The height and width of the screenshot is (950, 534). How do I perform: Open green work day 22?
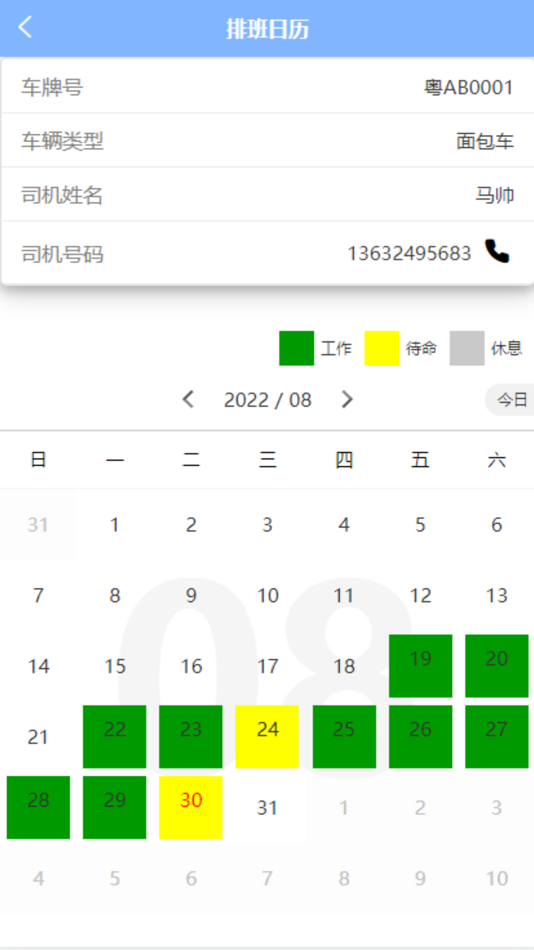coord(115,737)
